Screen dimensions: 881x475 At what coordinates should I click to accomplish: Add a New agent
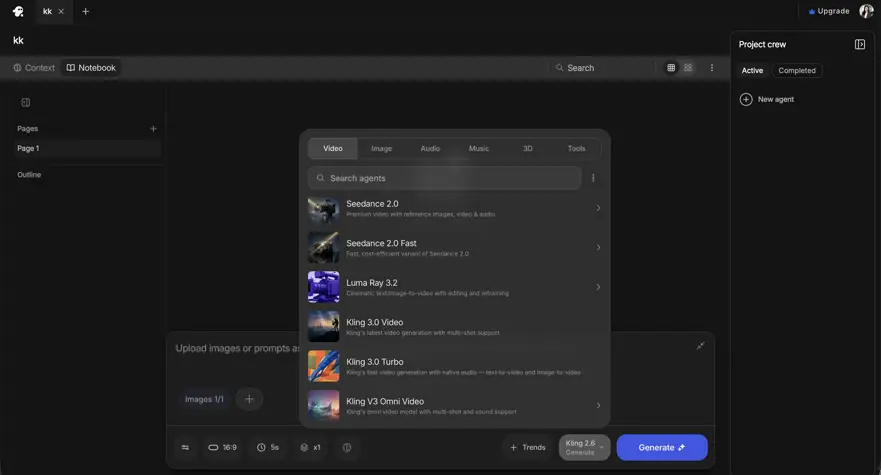[767, 99]
